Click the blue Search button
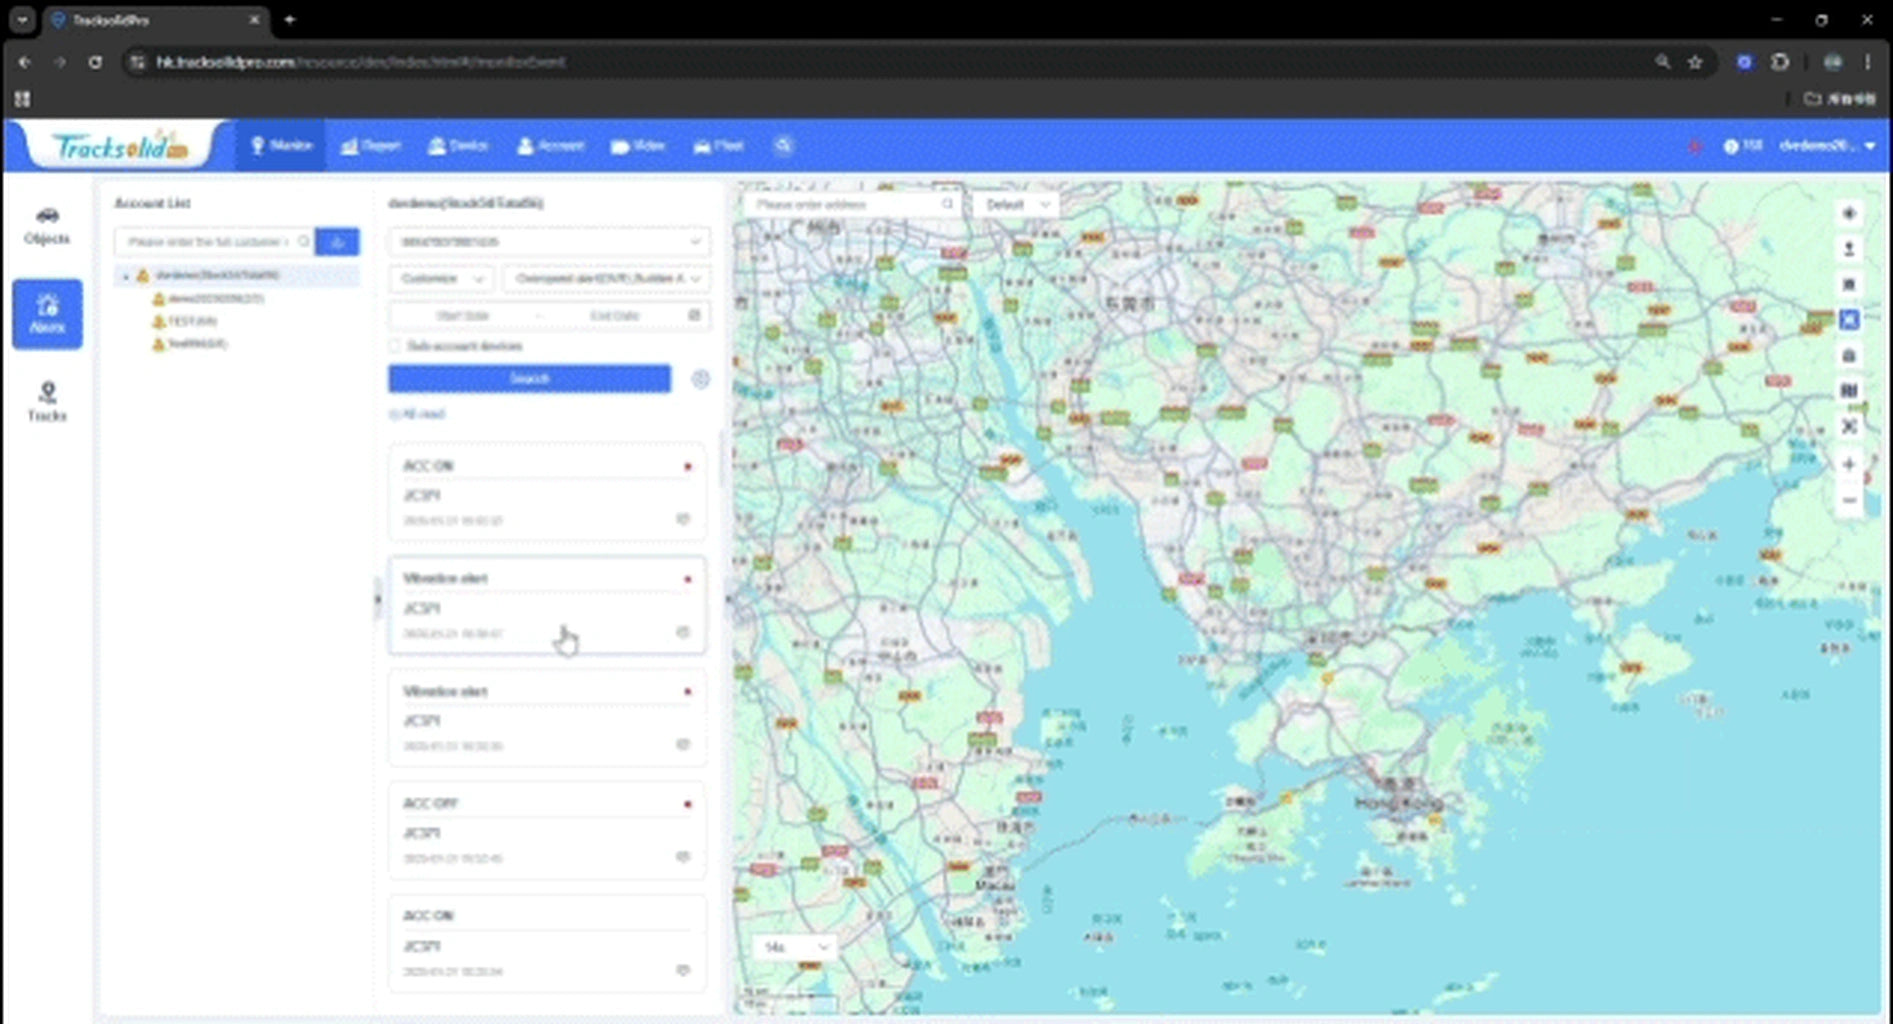The image size is (1893, 1024). pyautogui.click(x=529, y=379)
